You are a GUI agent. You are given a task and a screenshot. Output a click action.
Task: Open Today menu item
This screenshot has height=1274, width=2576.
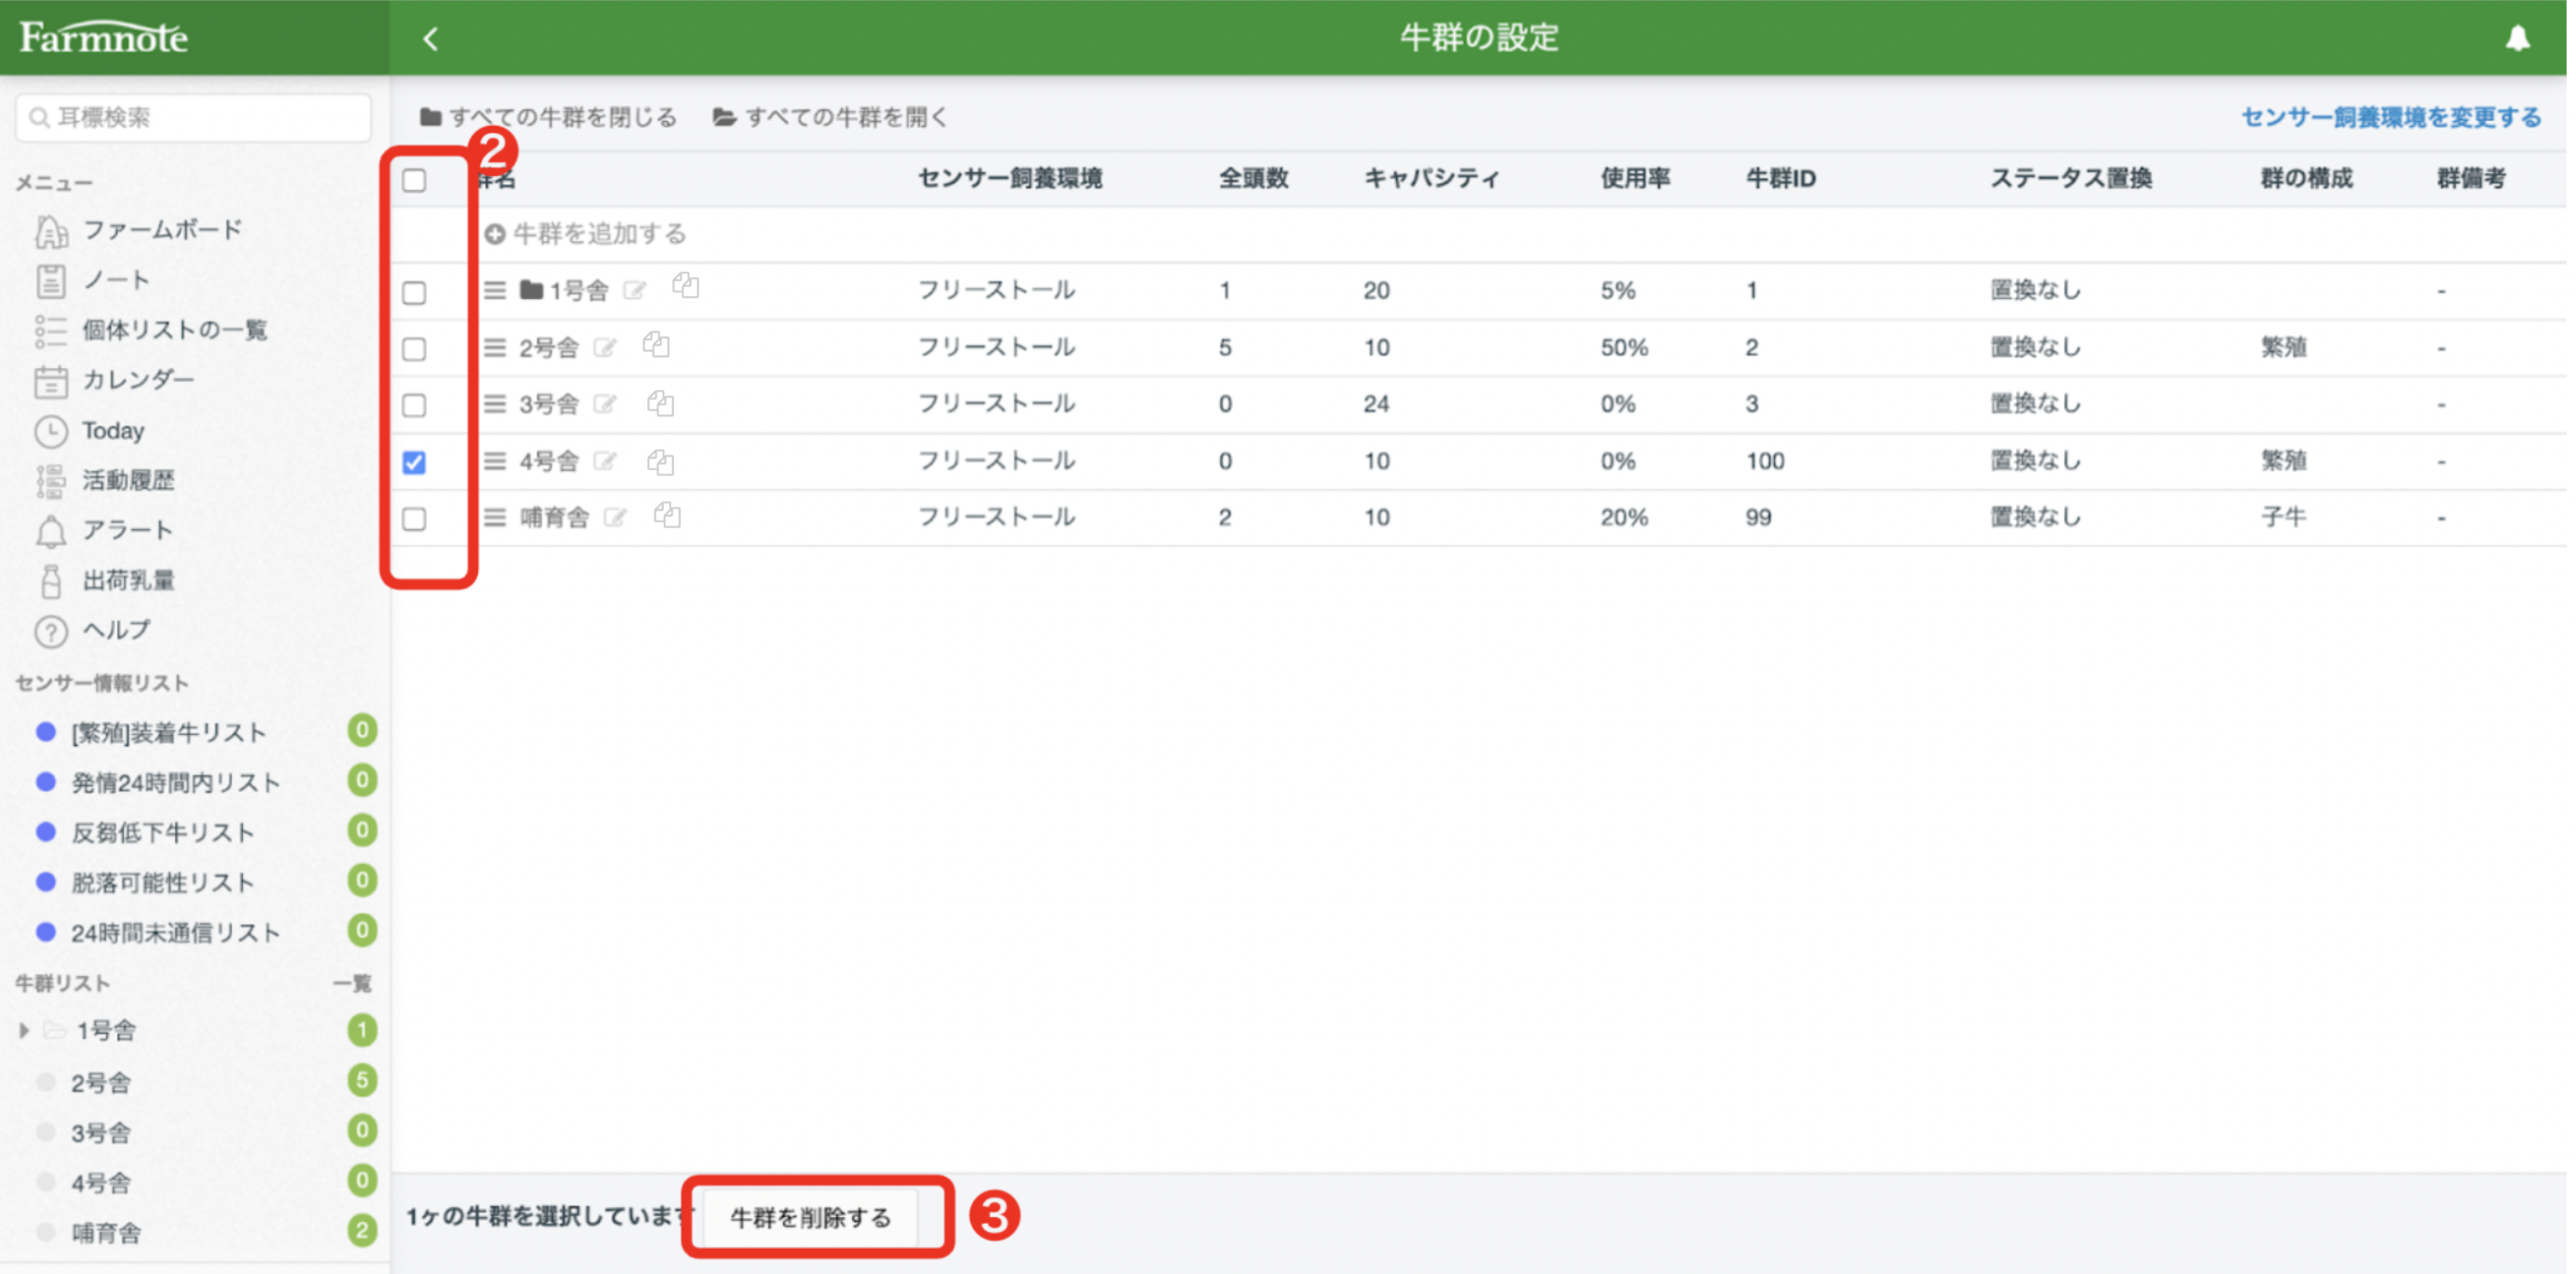pos(112,431)
